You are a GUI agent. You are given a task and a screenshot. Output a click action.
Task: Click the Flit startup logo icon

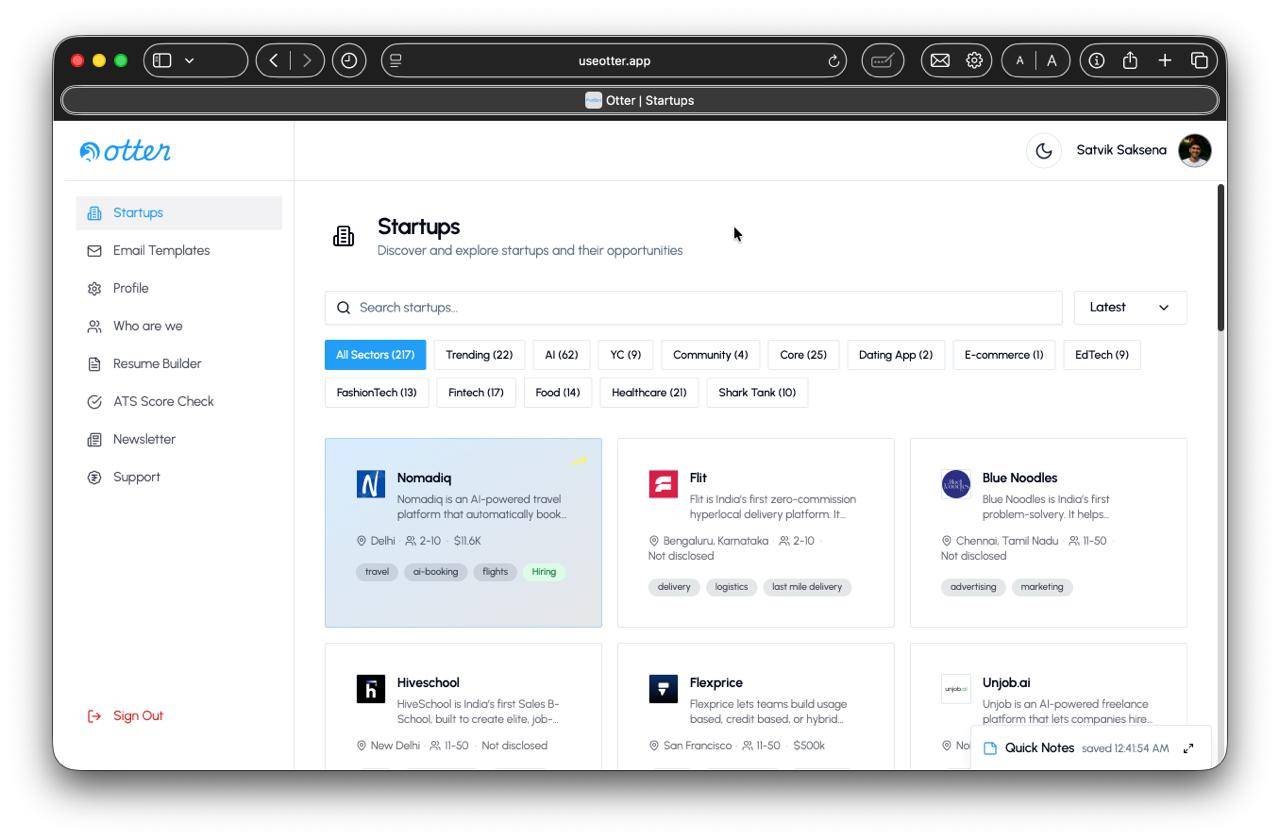(663, 485)
